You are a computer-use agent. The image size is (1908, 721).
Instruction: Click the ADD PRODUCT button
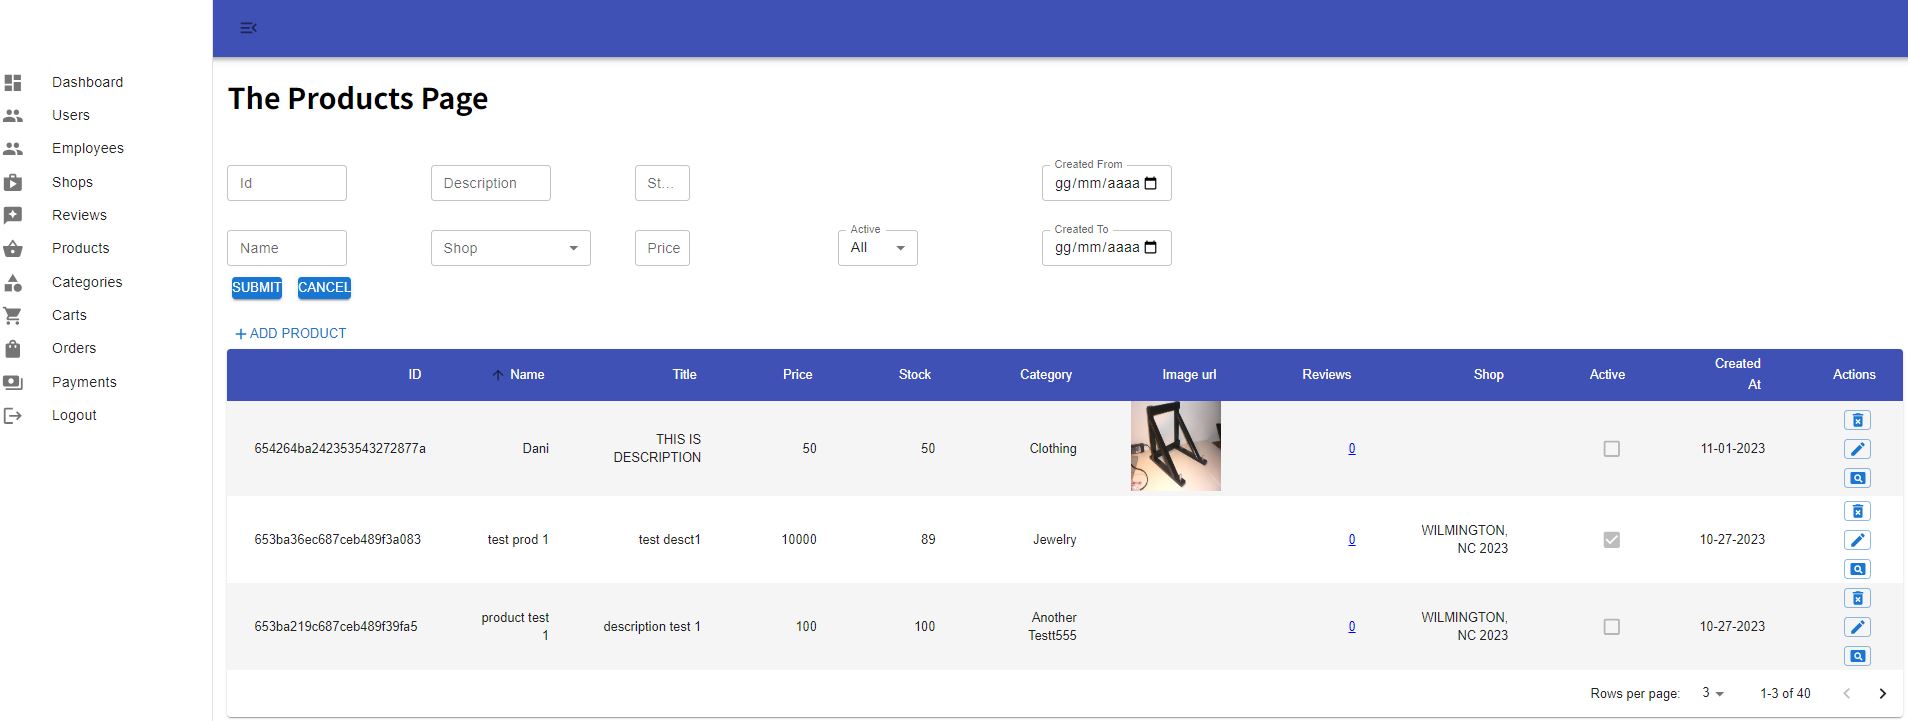point(290,333)
